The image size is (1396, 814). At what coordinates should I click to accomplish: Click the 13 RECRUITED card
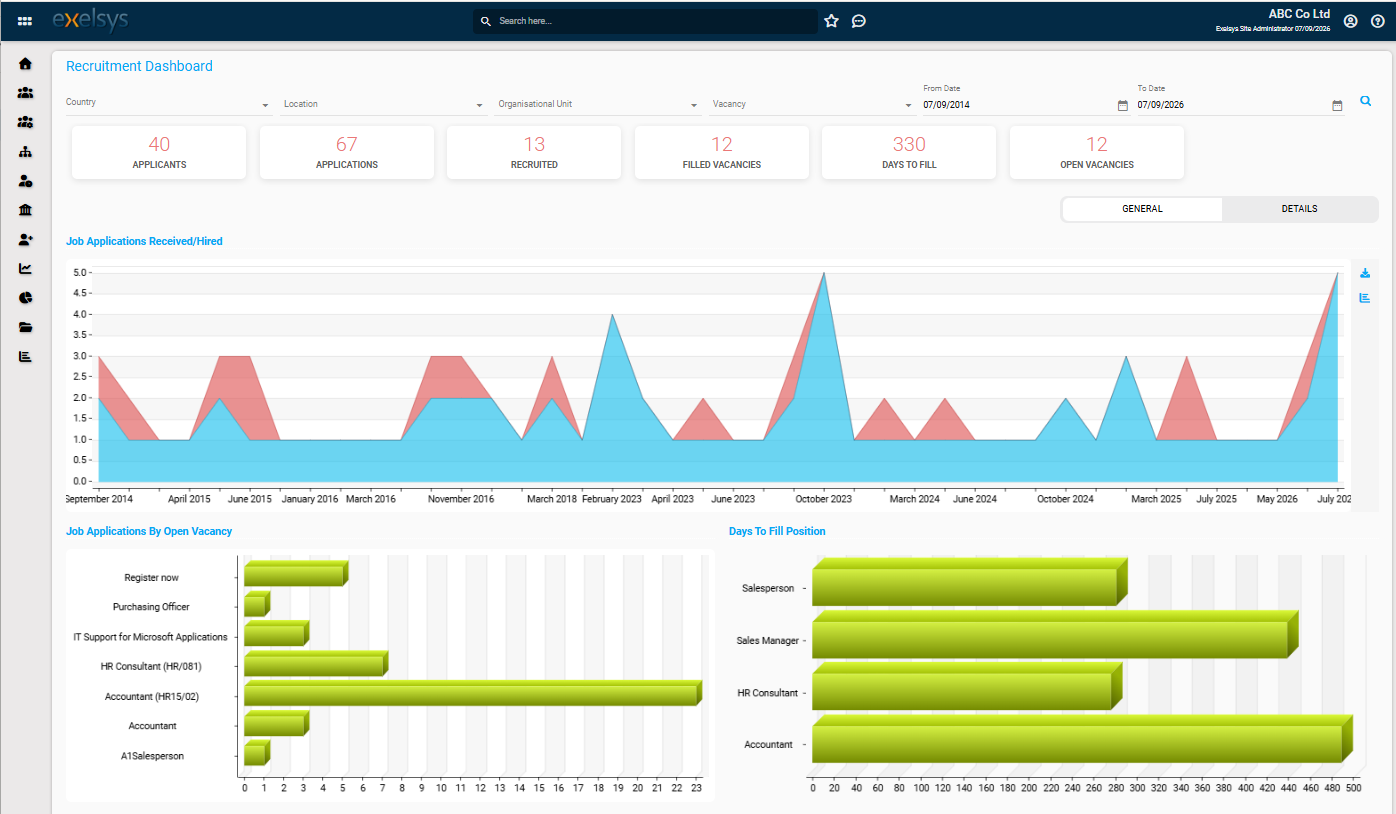pyautogui.click(x=534, y=152)
